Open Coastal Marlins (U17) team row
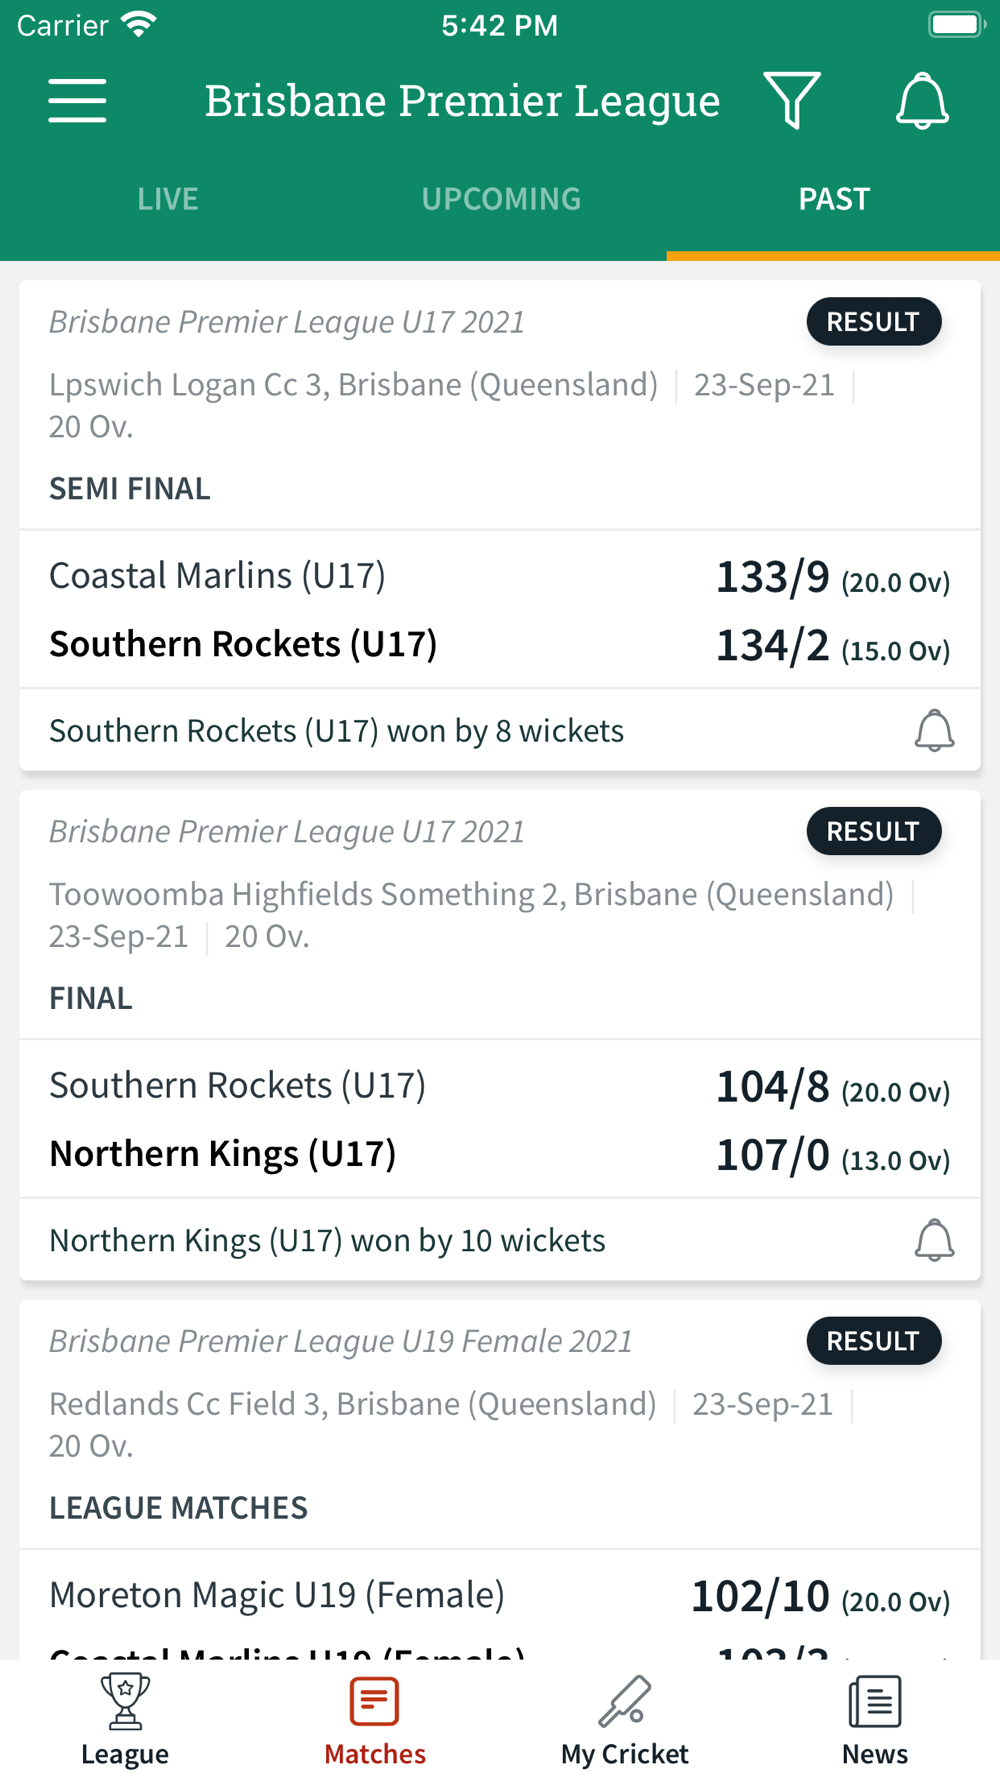The image size is (1000, 1778). [x=500, y=576]
